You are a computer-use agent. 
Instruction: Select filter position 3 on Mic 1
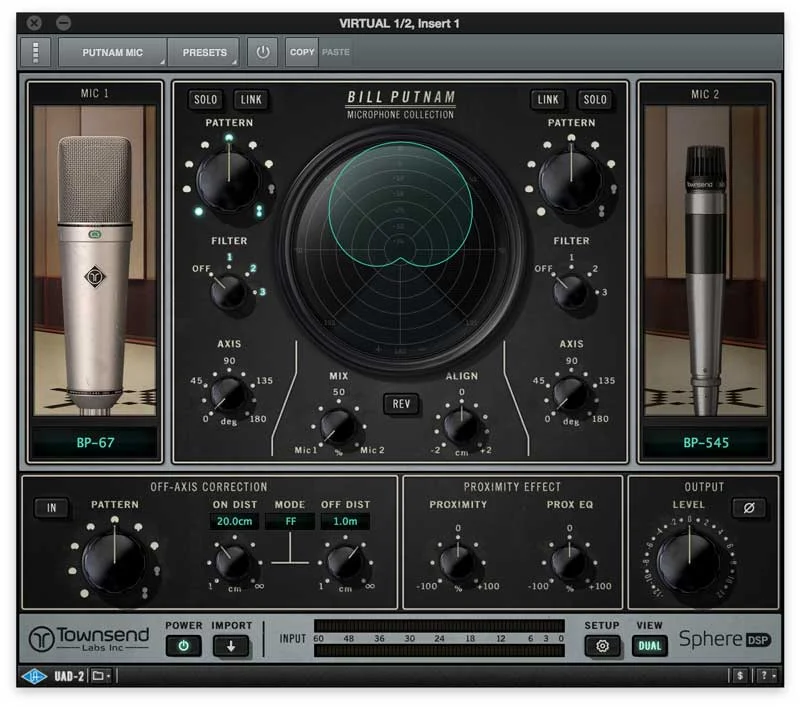coord(262,292)
